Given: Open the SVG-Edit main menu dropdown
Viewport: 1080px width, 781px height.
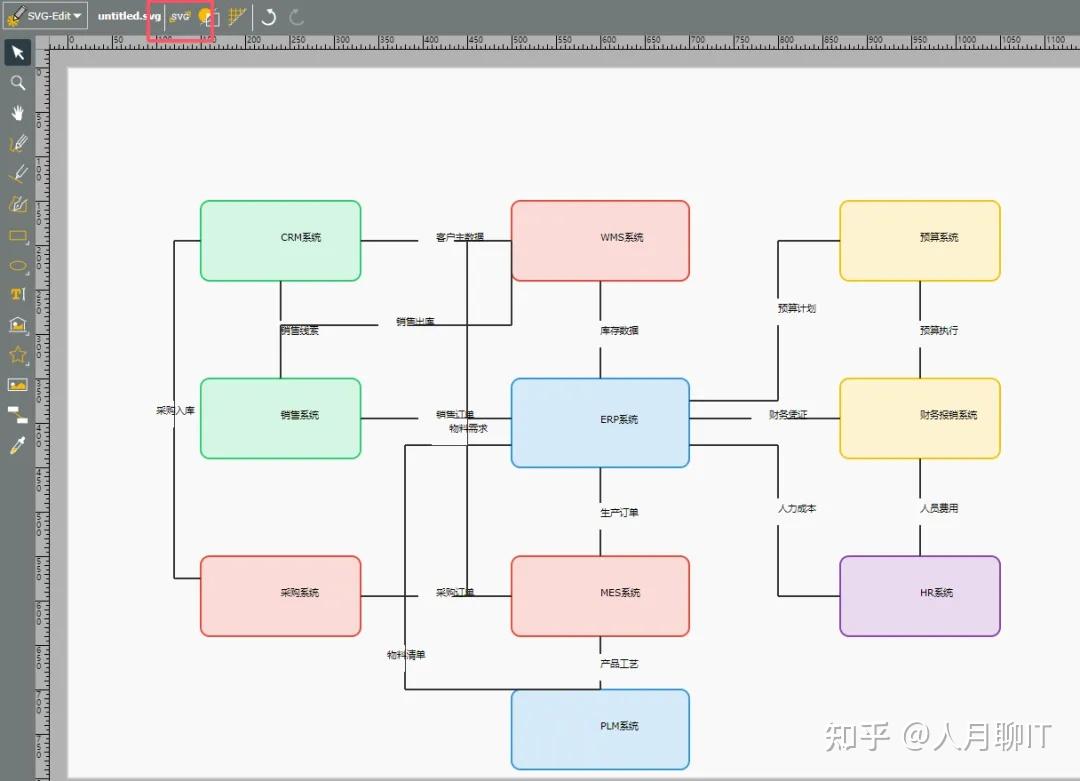Looking at the screenshot, I should [x=44, y=15].
